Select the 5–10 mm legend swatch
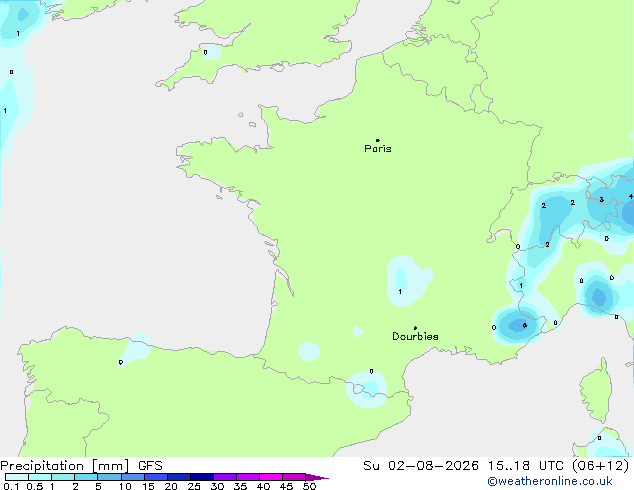Screen dimensions: 634x490 click(110, 477)
